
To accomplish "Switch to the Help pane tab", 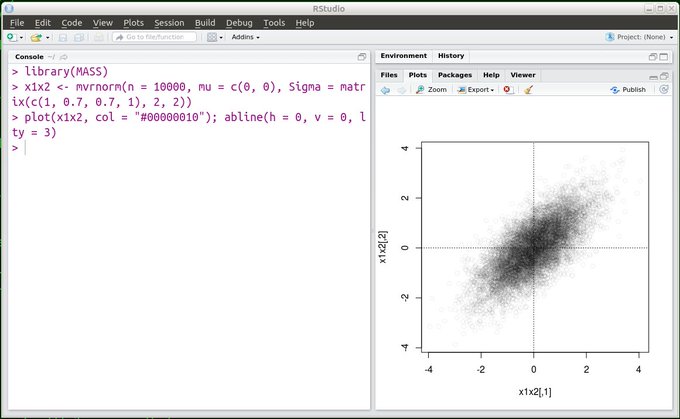I will [491, 75].
